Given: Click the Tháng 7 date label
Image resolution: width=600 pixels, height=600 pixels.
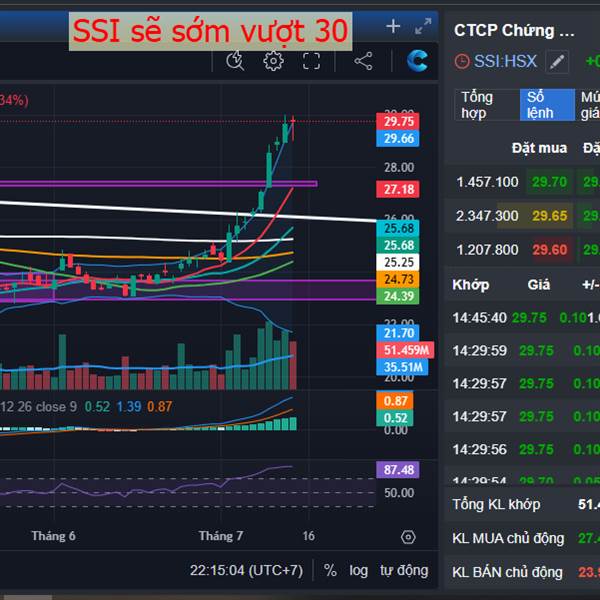Looking at the screenshot, I should (x=221, y=536).
